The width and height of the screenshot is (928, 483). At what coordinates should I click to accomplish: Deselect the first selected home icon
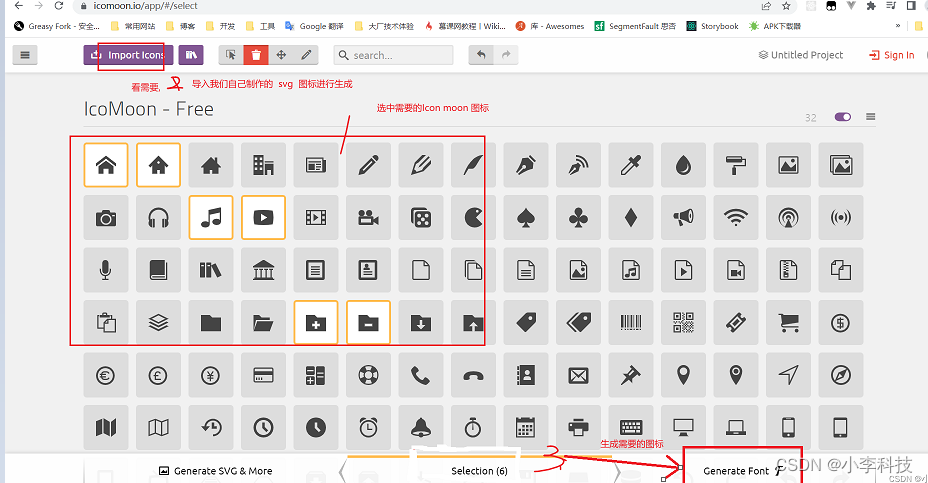(x=105, y=165)
